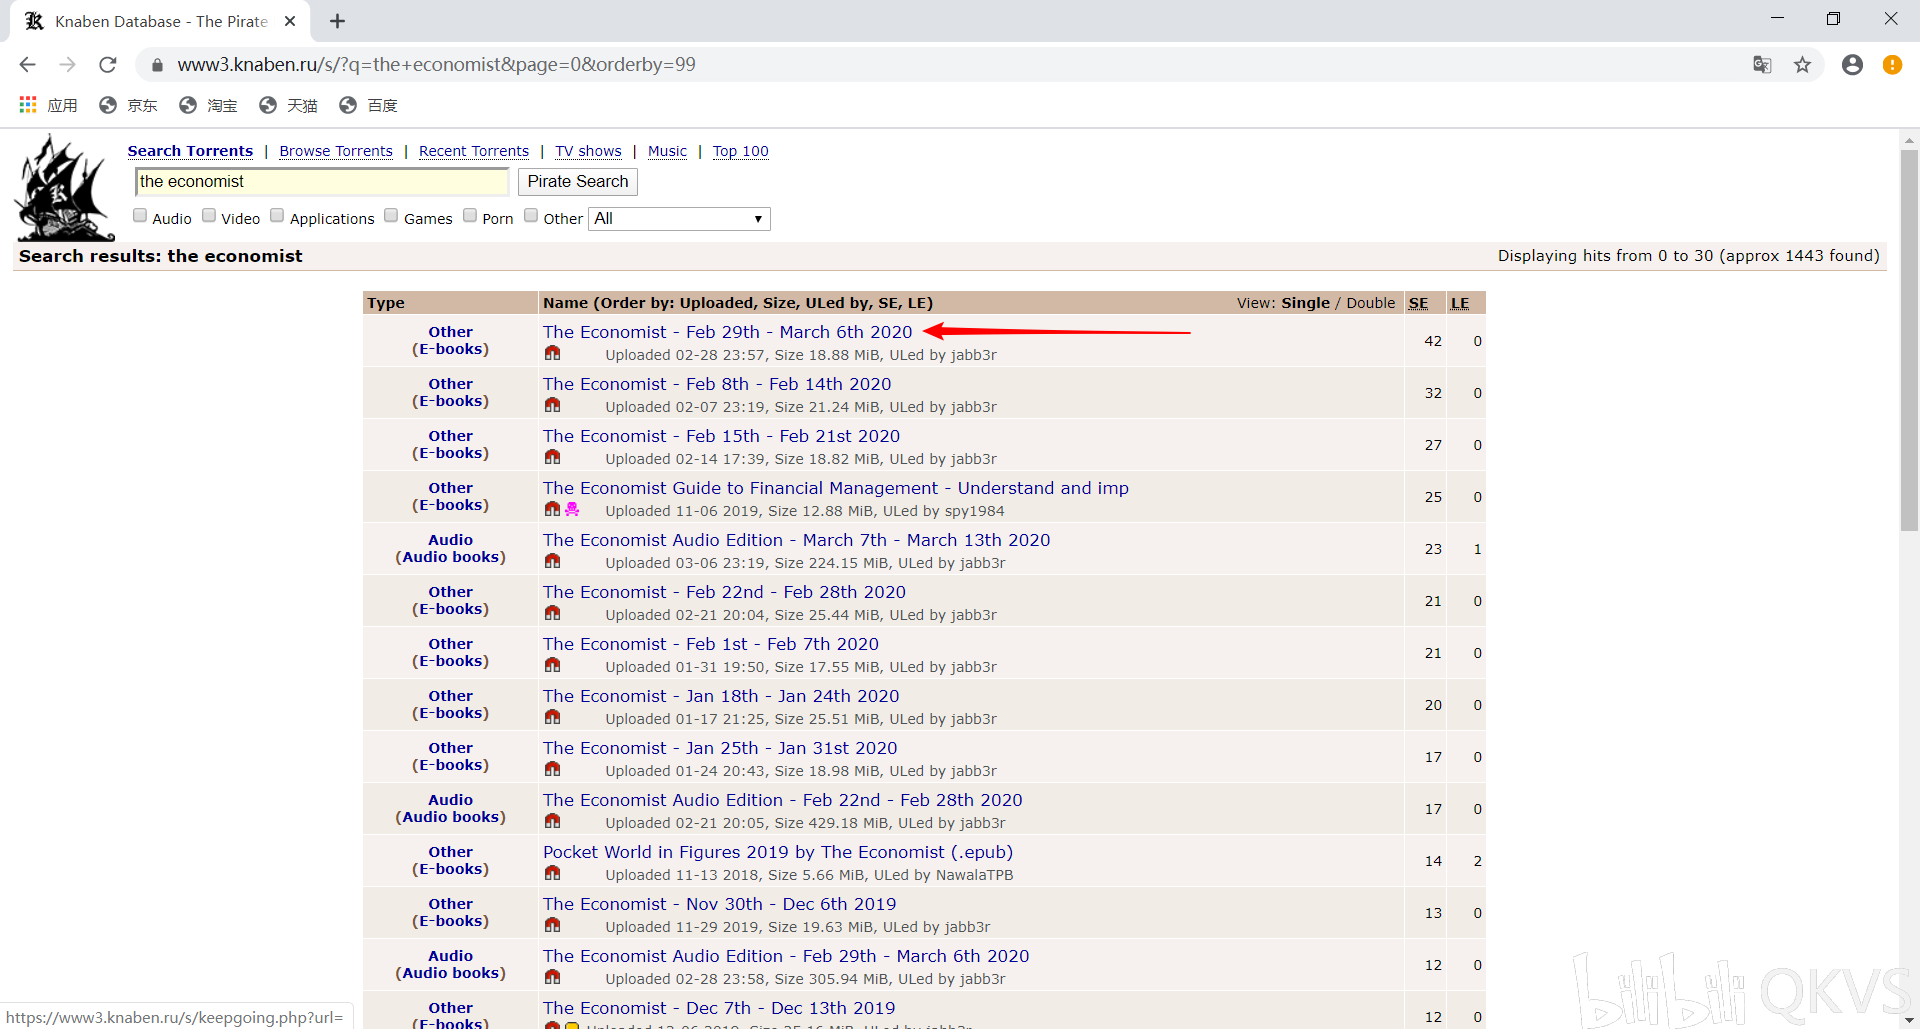Click pink skull VIP icon for spy1984 upload
Image resolution: width=1920 pixels, height=1029 pixels.
point(572,510)
